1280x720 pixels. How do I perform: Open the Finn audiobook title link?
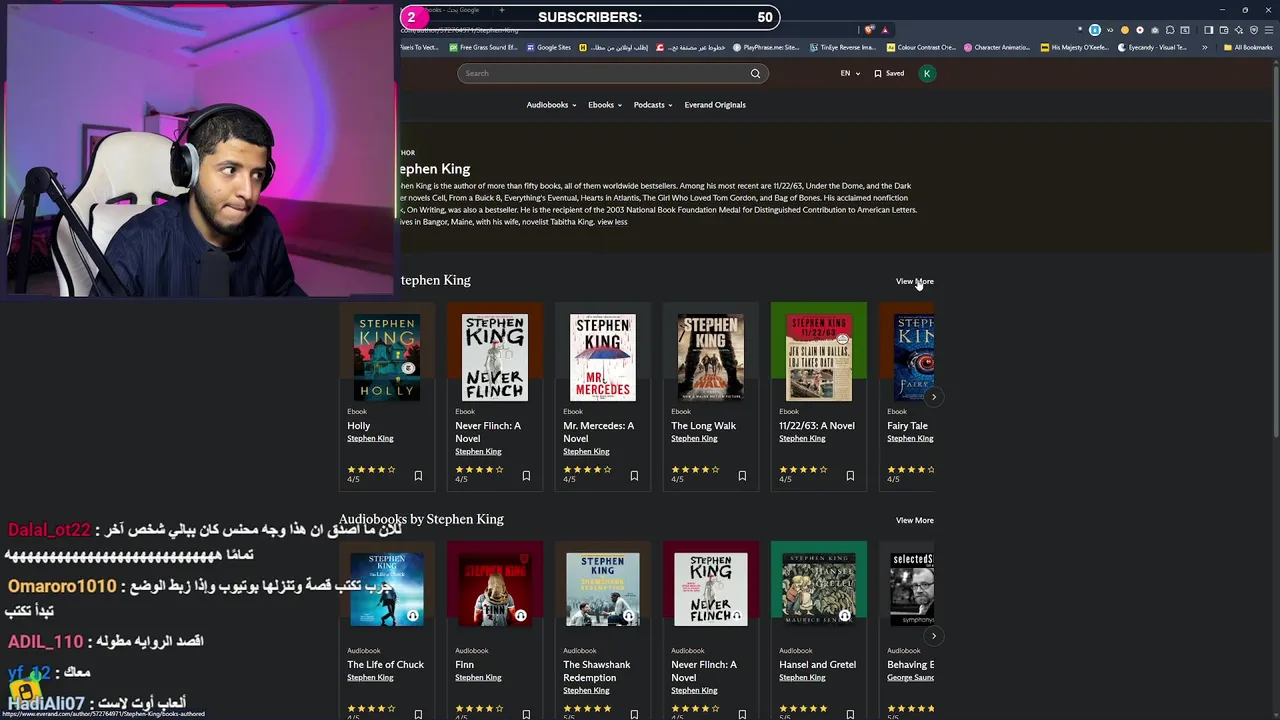pyautogui.click(x=464, y=665)
